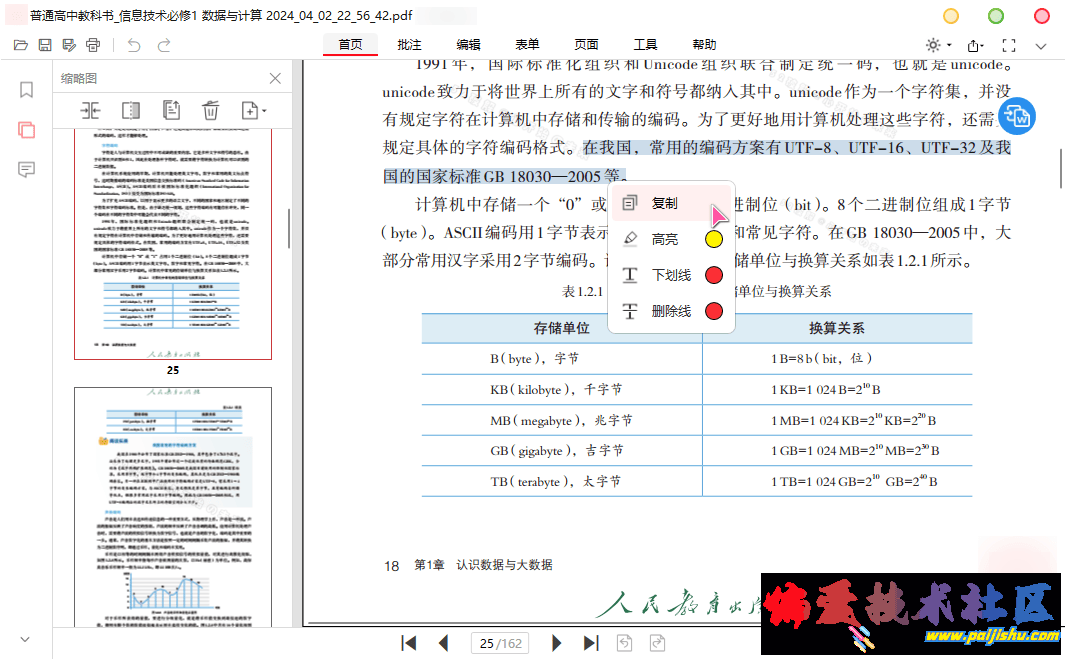Expand the insert page dropdown in thumbnail panel
1066x660 pixels.
(x=253, y=110)
